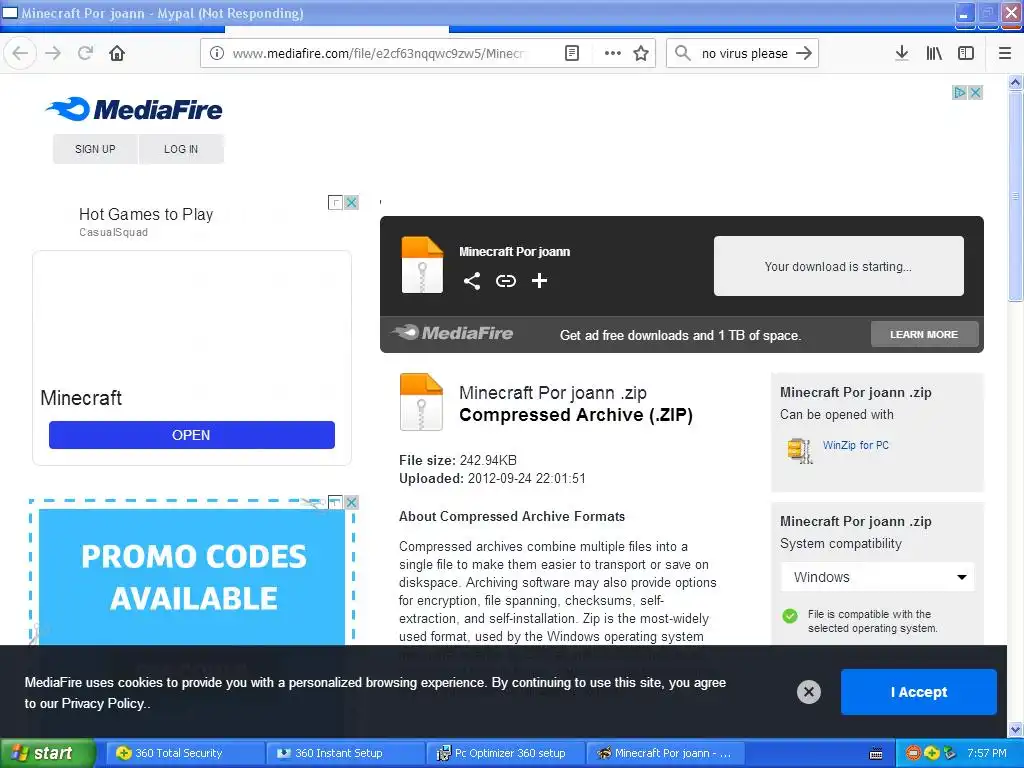Screen dimensions: 1024x768
Task: Click the red system tray icon
Action: (x=913, y=754)
